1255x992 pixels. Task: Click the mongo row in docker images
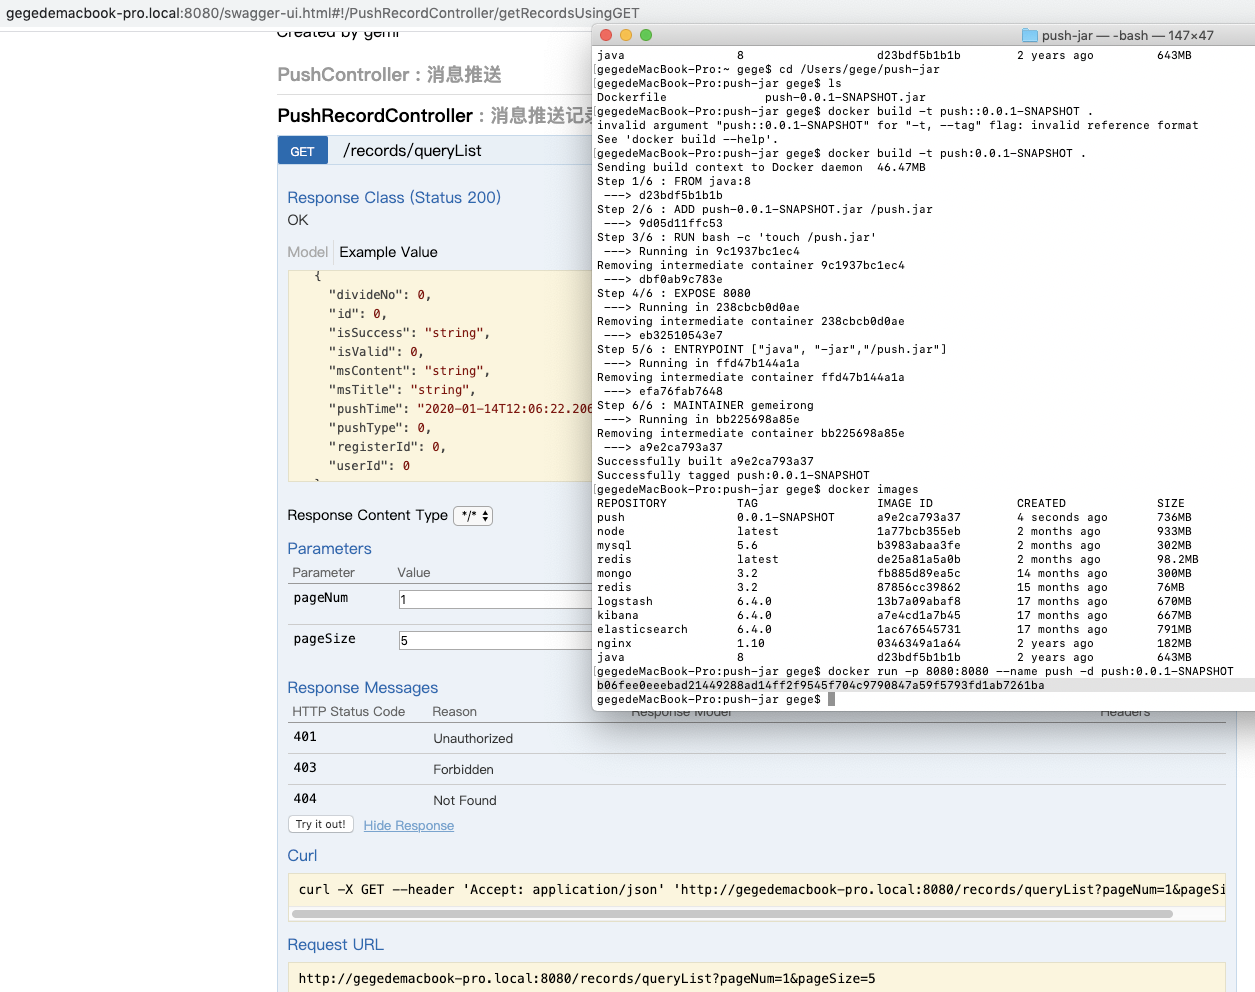click(894, 573)
